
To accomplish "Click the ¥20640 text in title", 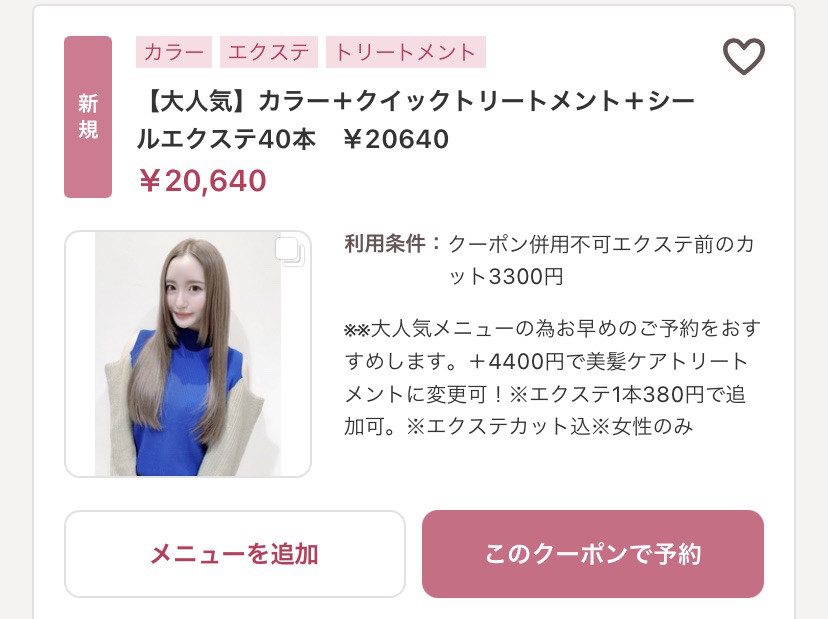I will 396,139.
